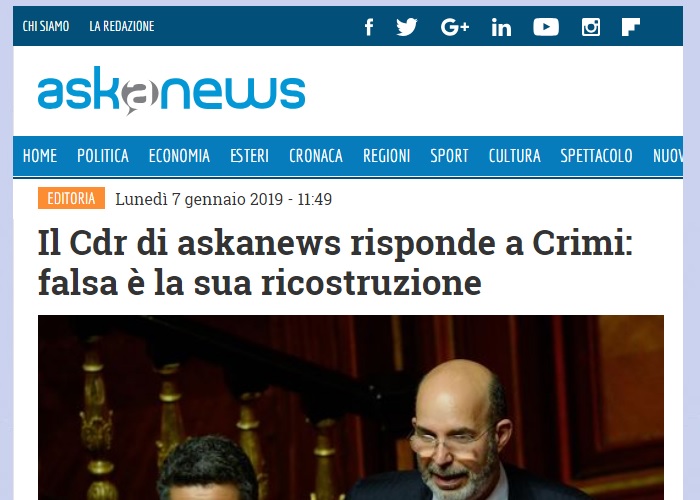Navigate to the CRONACA section
The width and height of the screenshot is (700, 500).
pos(316,156)
